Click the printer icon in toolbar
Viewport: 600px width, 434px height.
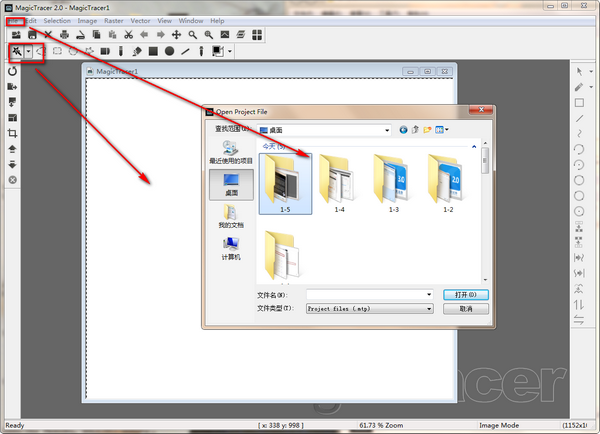tap(64, 35)
